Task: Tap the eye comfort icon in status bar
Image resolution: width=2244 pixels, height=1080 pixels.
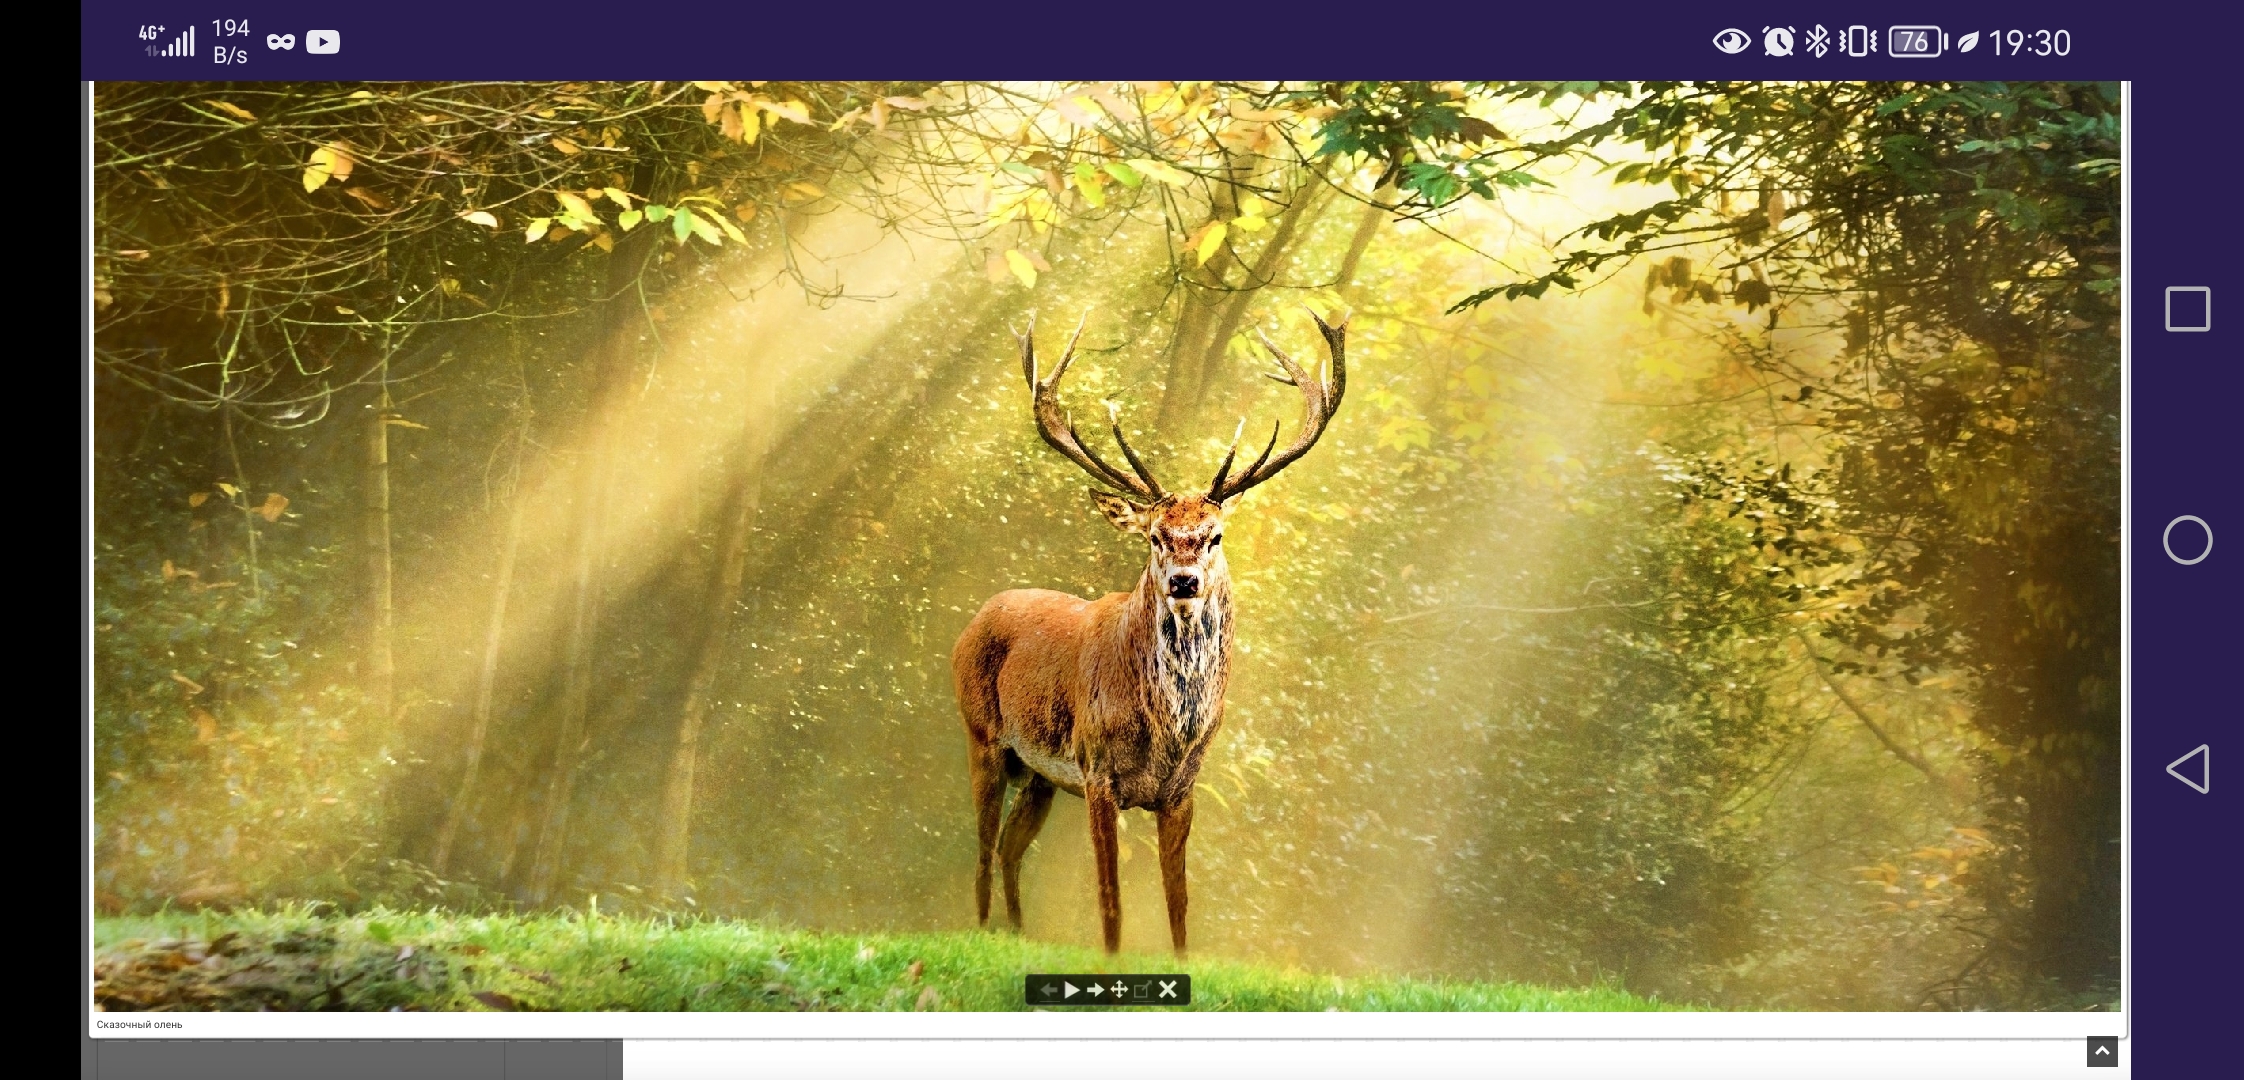Action: coord(1731,42)
